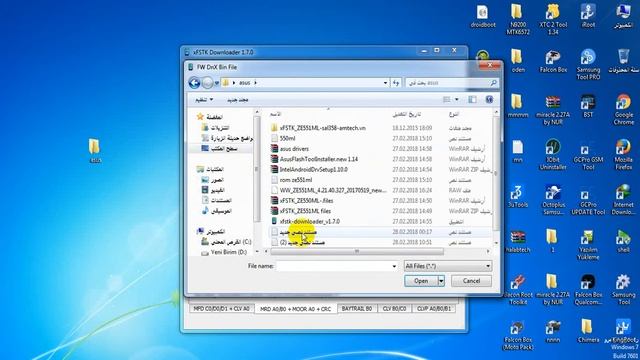Launch Google Chrome from desktop
The image size is (640, 360).
point(623,109)
